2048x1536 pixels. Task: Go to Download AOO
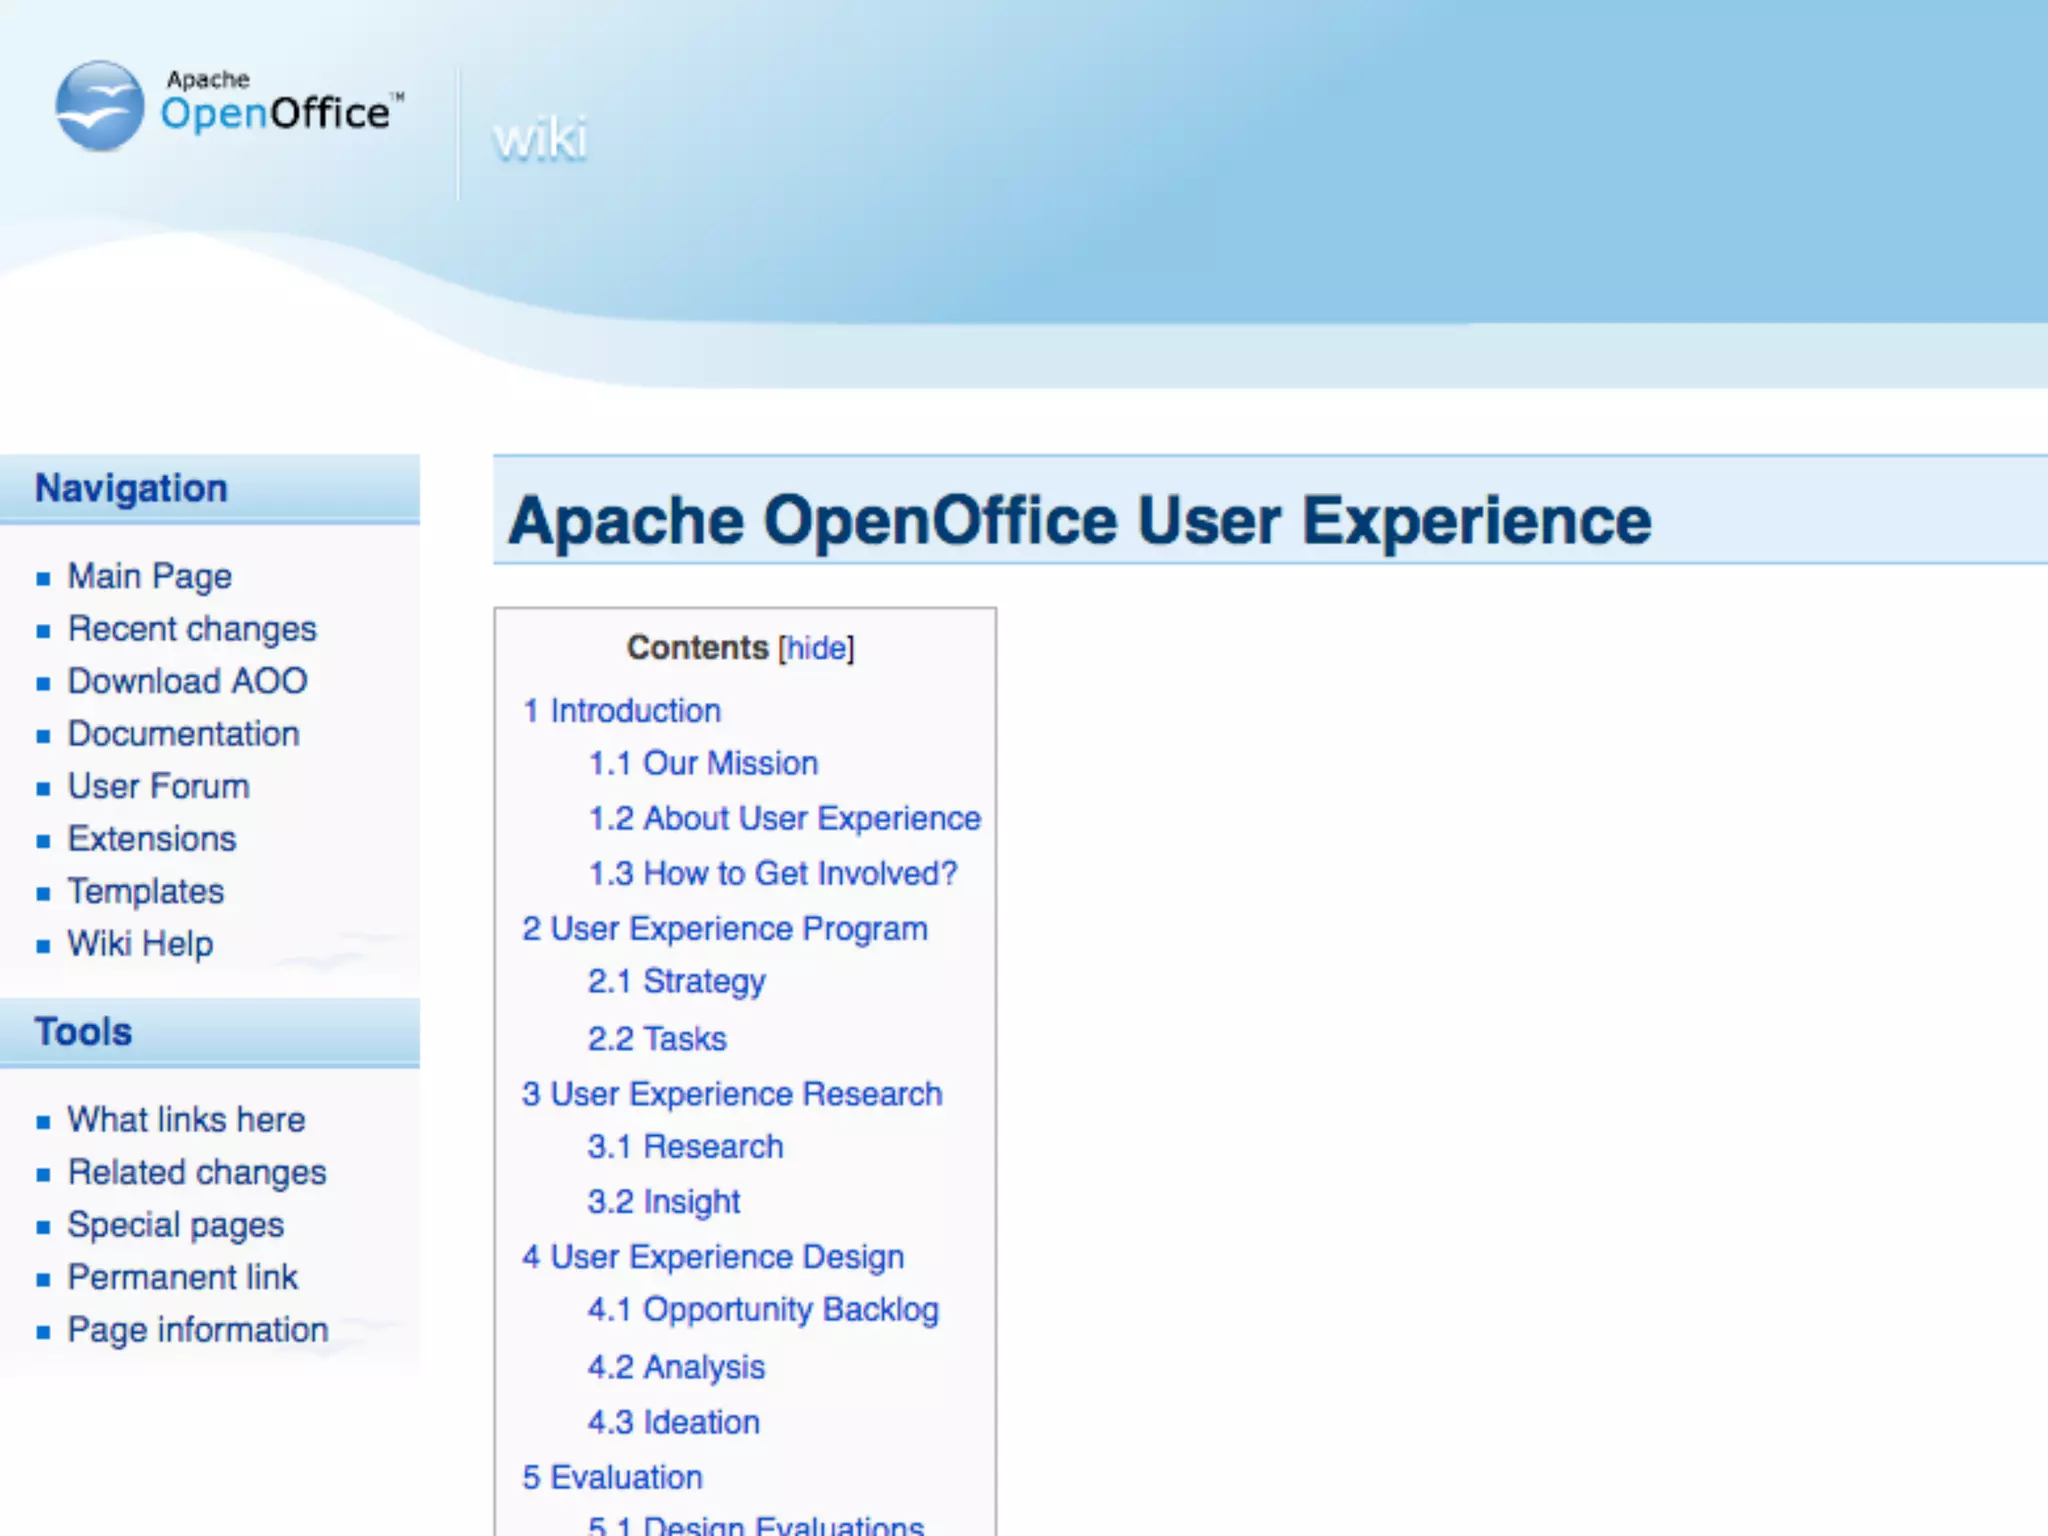187,681
